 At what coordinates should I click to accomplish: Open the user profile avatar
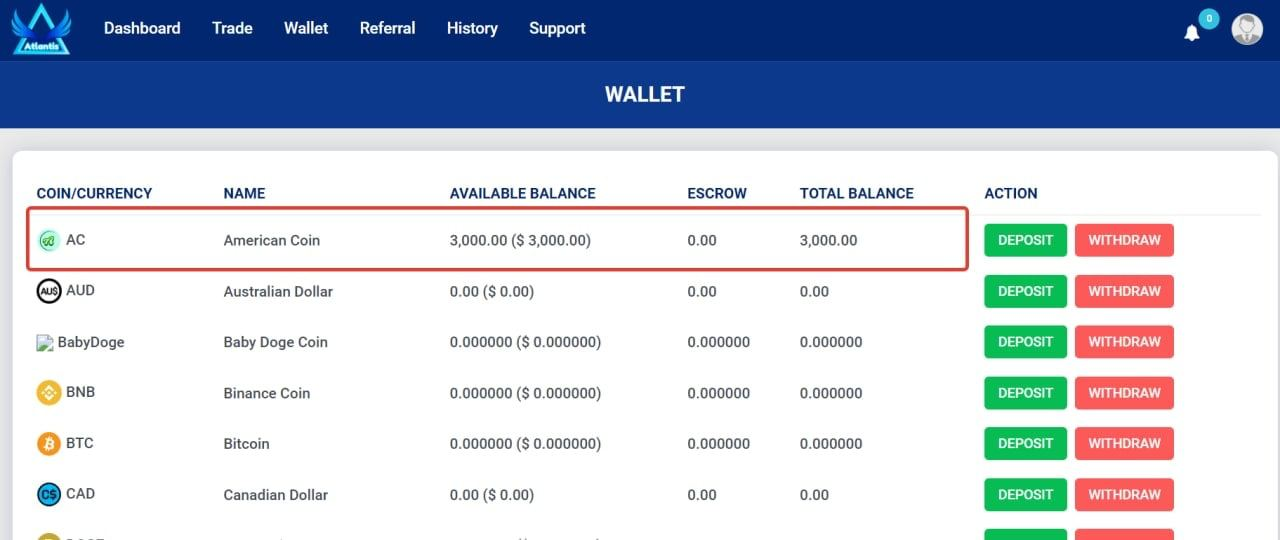click(x=1247, y=29)
